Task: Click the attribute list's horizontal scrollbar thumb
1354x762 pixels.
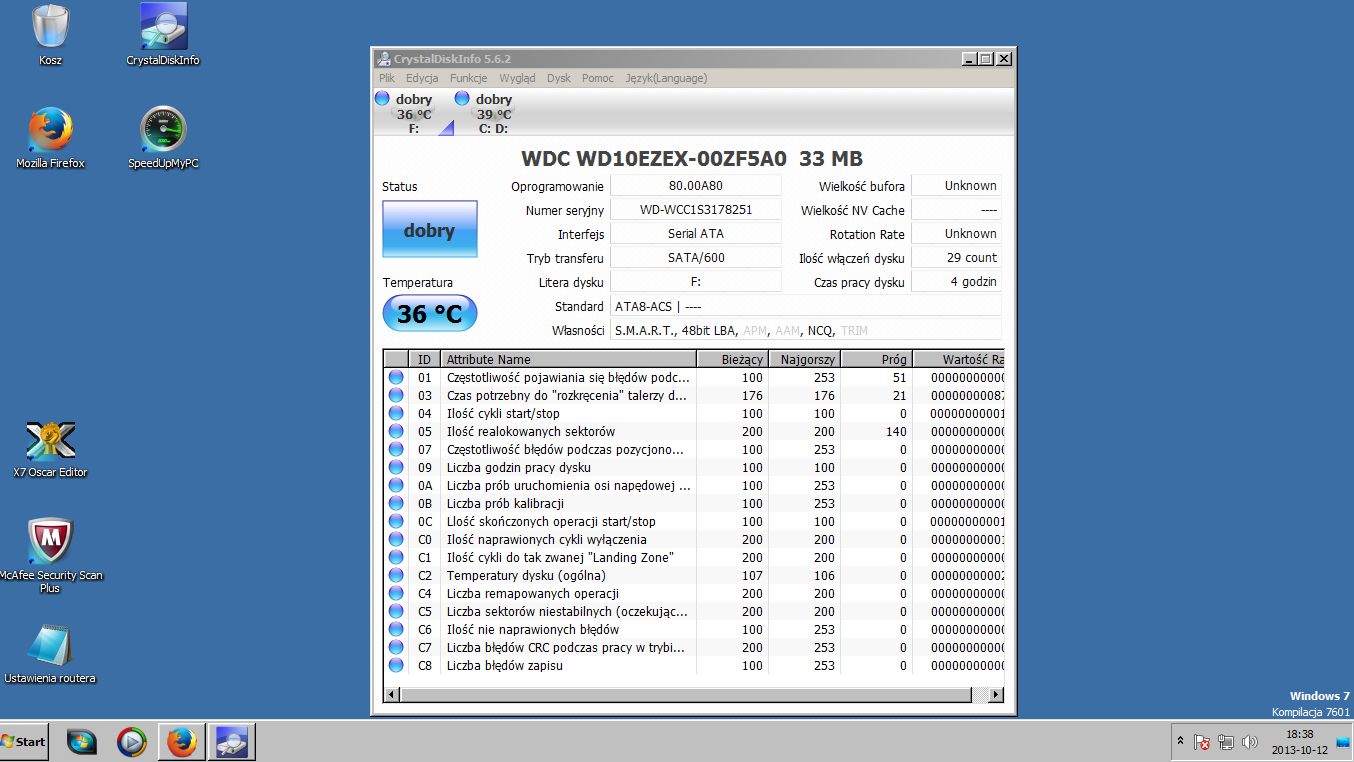Action: pyautogui.click(x=687, y=694)
